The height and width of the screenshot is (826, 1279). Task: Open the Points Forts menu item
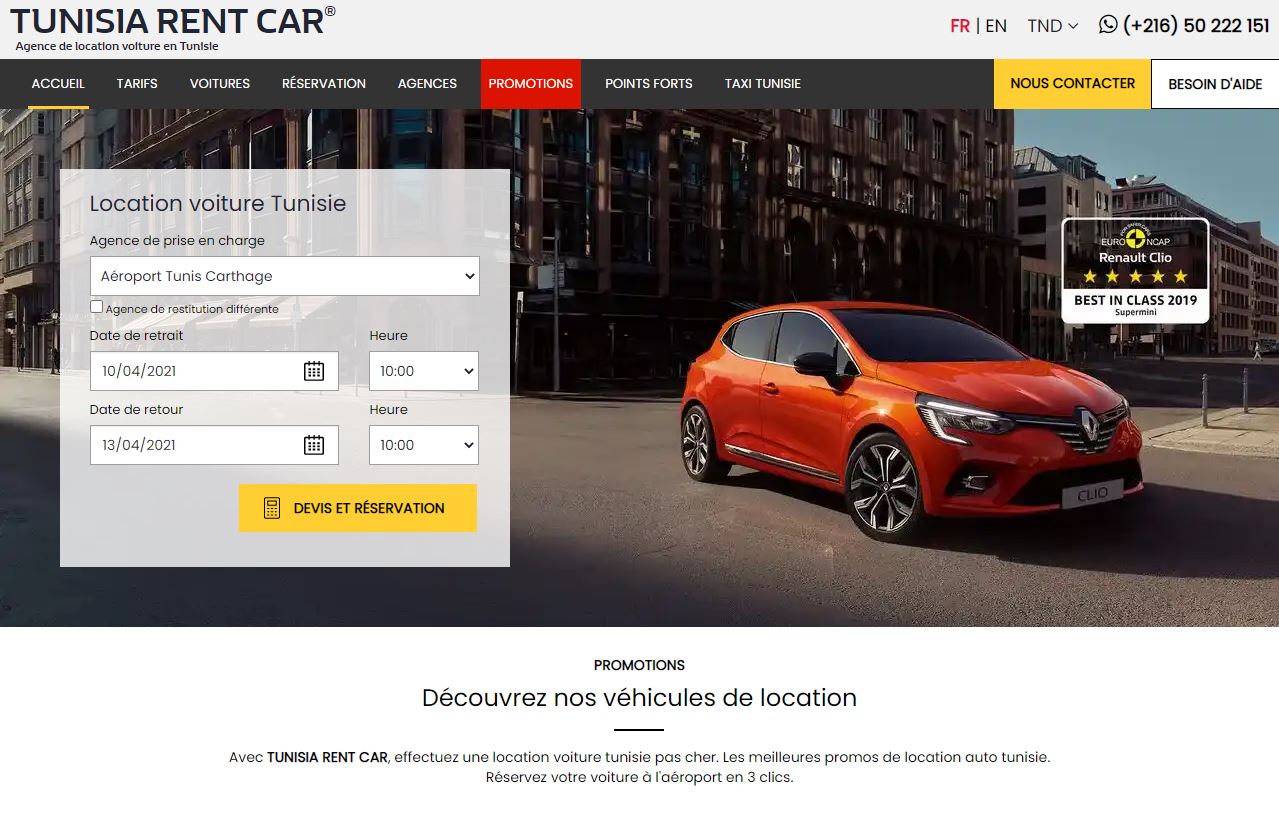pos(649,84)
